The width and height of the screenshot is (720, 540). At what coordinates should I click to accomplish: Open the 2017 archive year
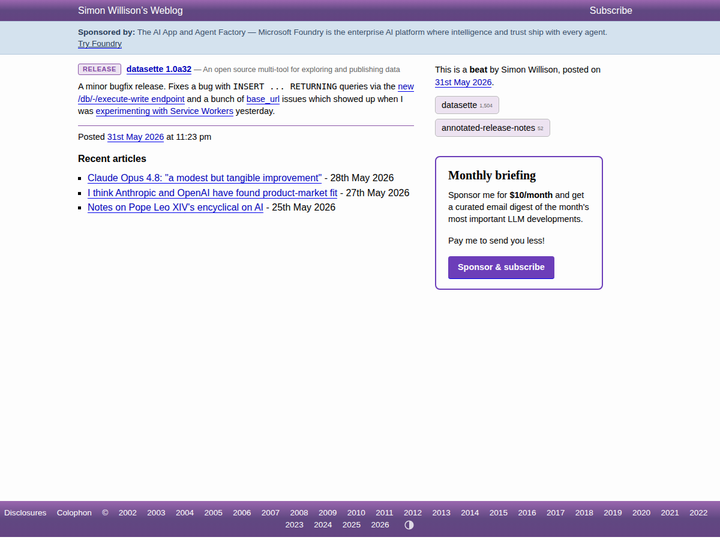point(555,513)
